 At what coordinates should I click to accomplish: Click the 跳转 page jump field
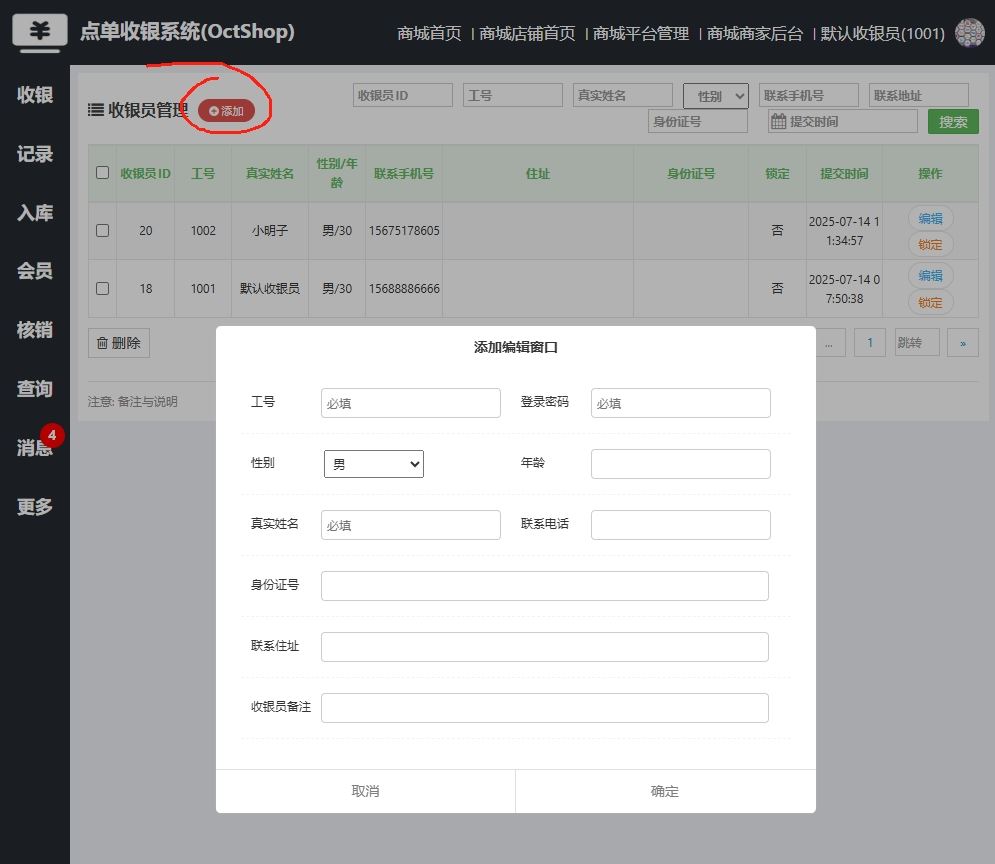pyautogui.click(x=917, y=343)
